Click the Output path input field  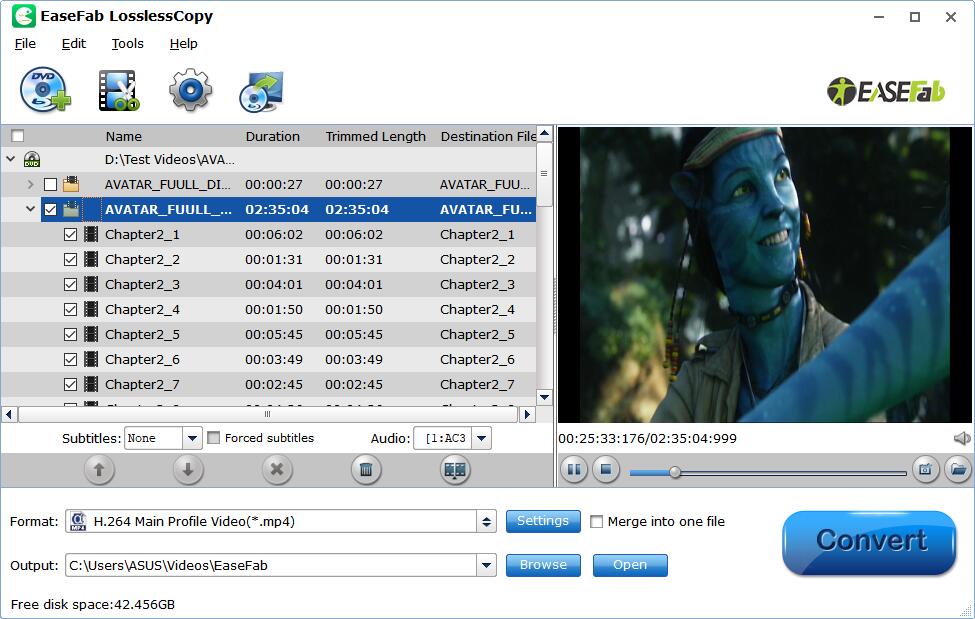click(272, 565)
